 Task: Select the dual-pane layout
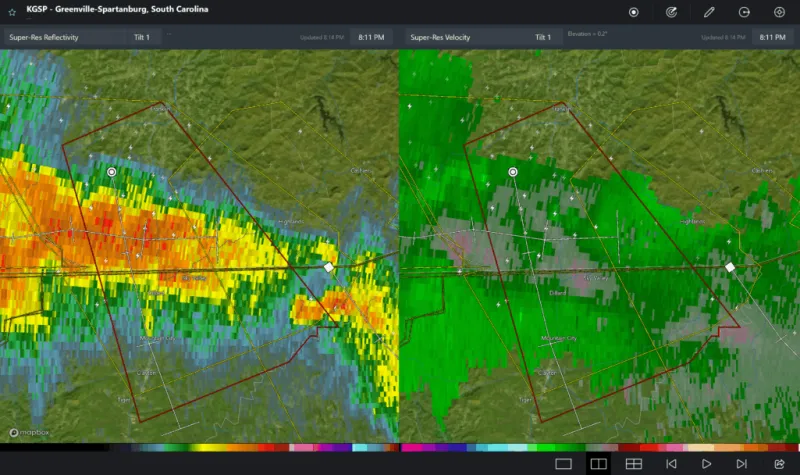(598, 464)
